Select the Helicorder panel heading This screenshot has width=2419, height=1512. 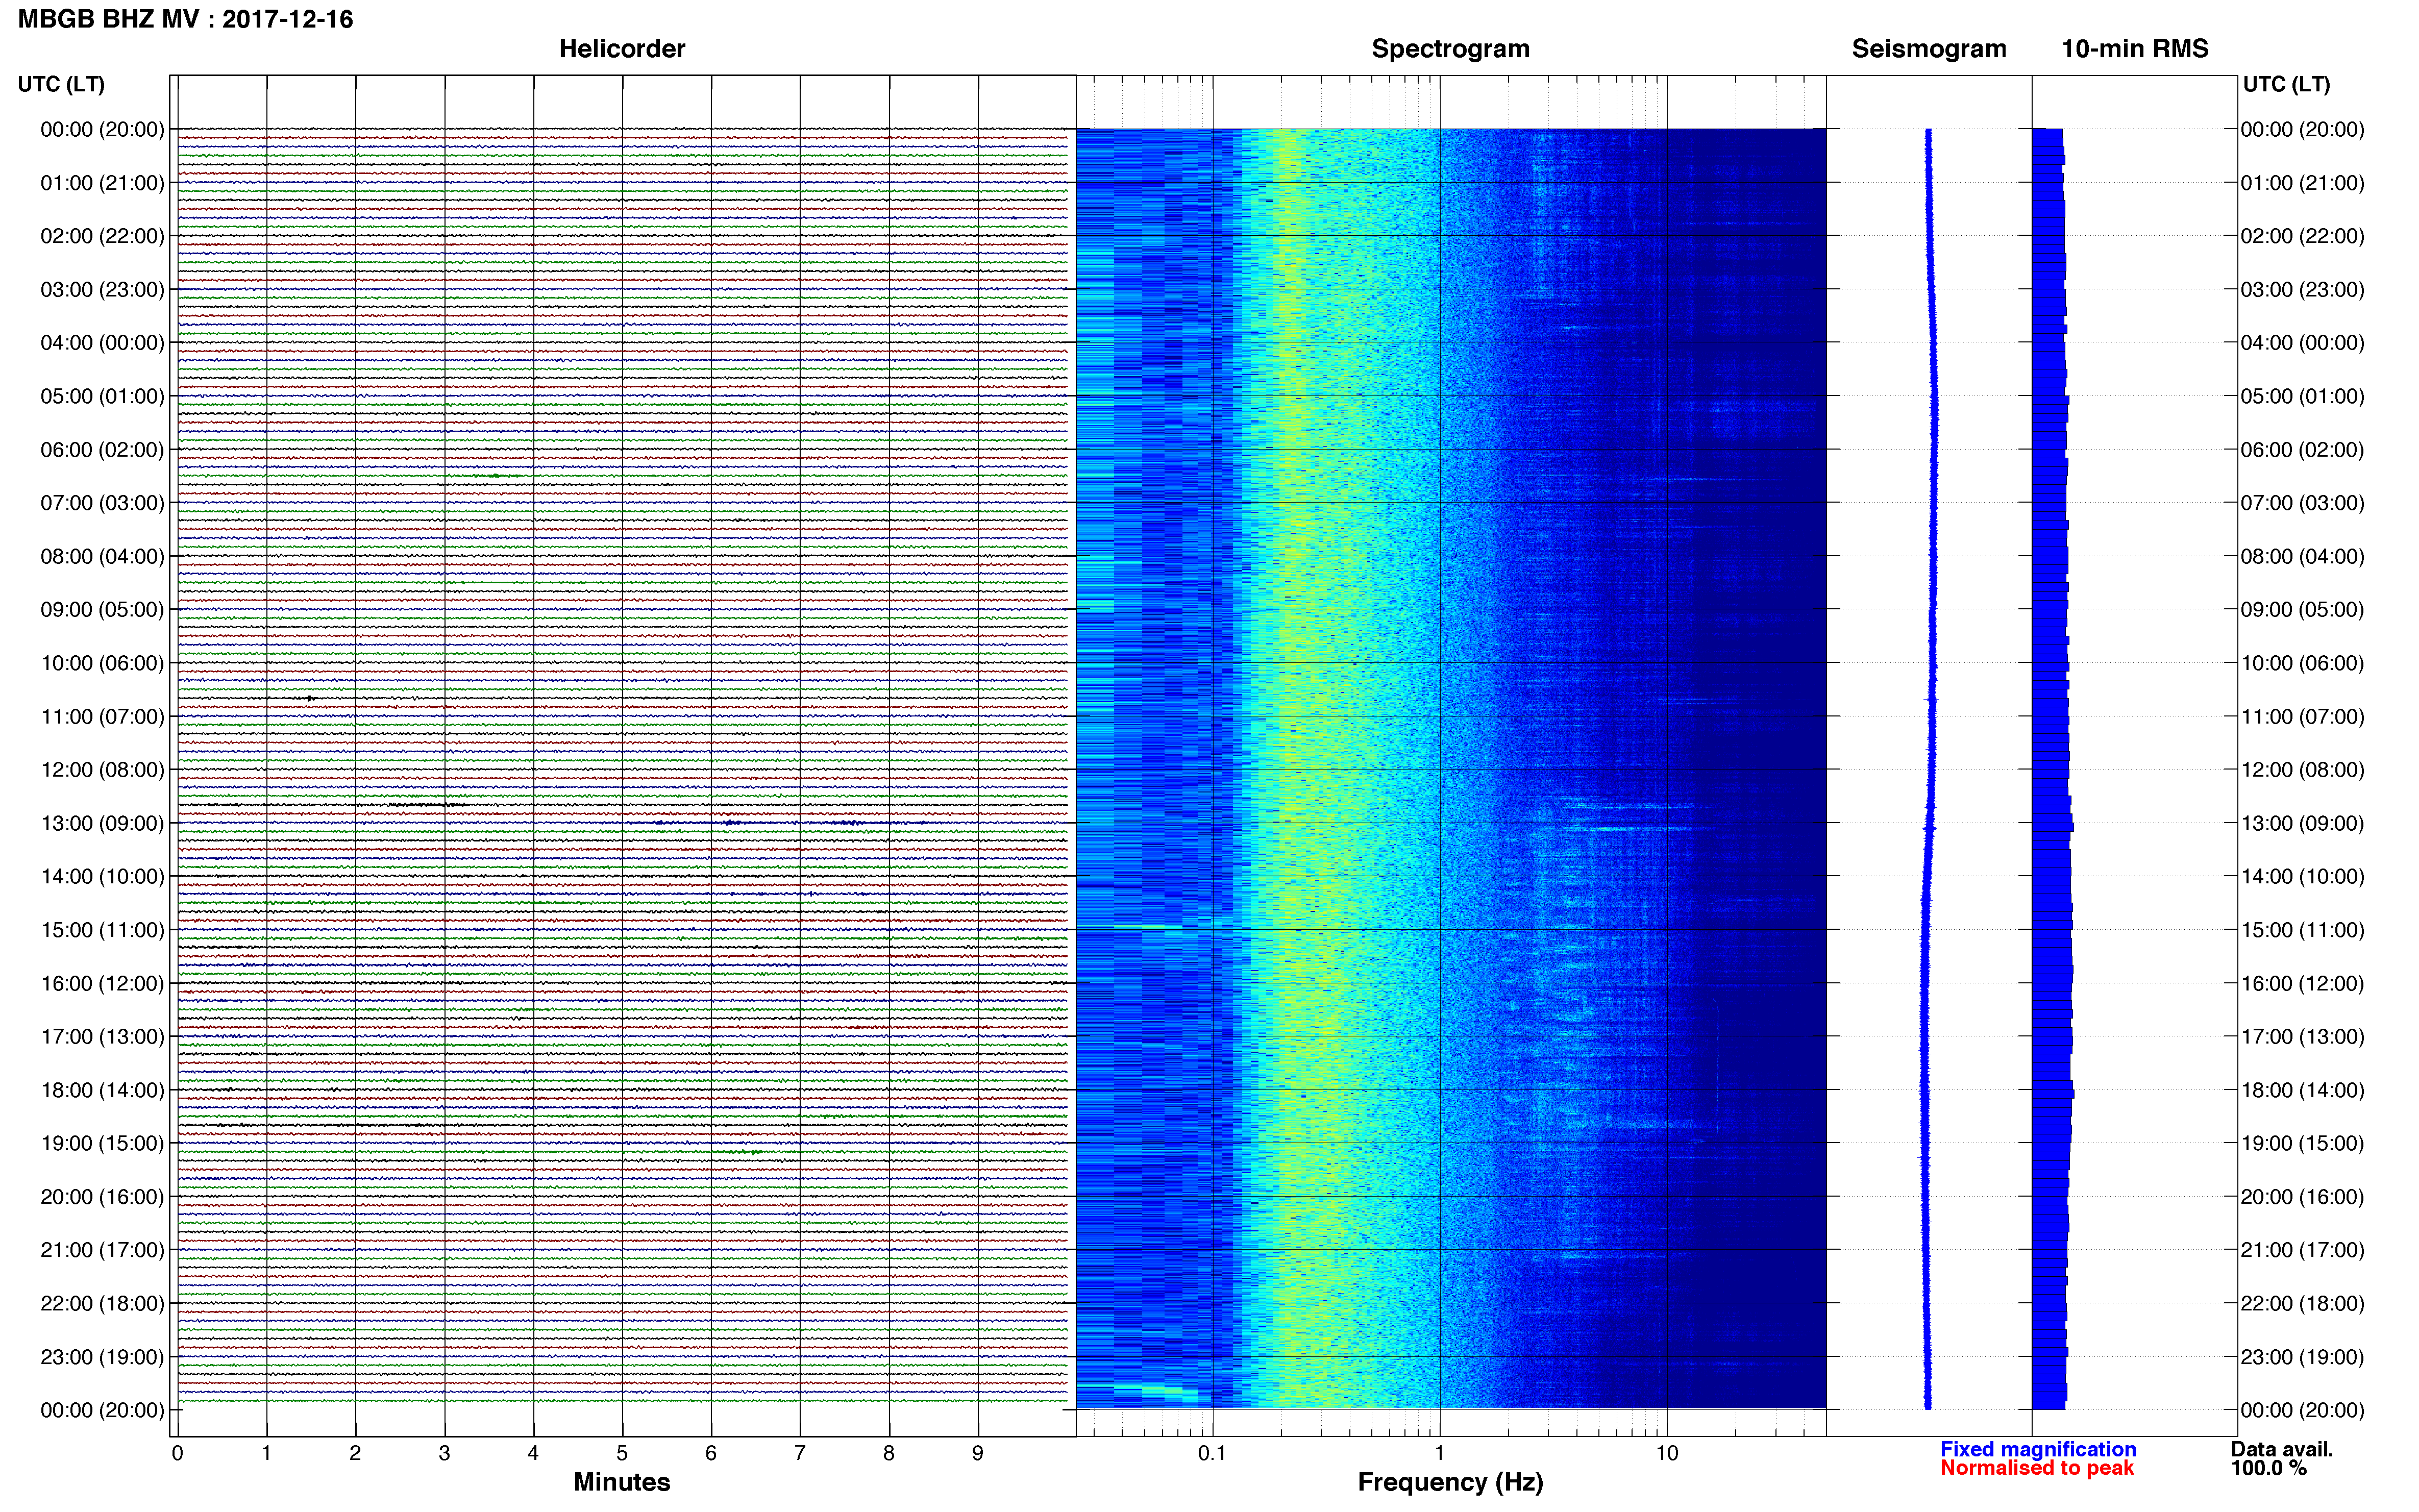tap(621, 49)
